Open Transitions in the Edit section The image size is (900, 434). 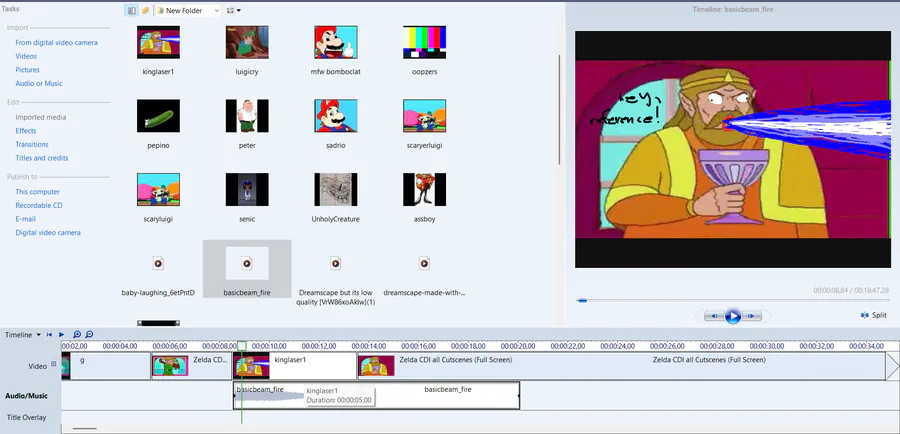point(32,145)
